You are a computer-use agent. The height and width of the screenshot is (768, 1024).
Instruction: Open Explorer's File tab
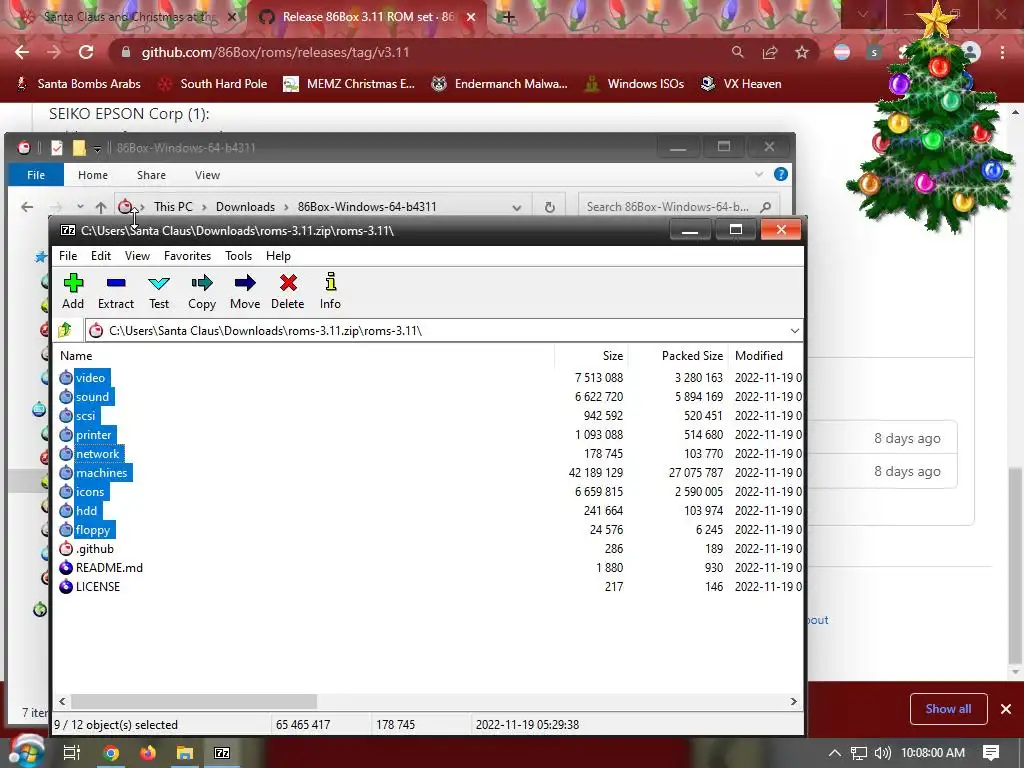click(36, 175)
